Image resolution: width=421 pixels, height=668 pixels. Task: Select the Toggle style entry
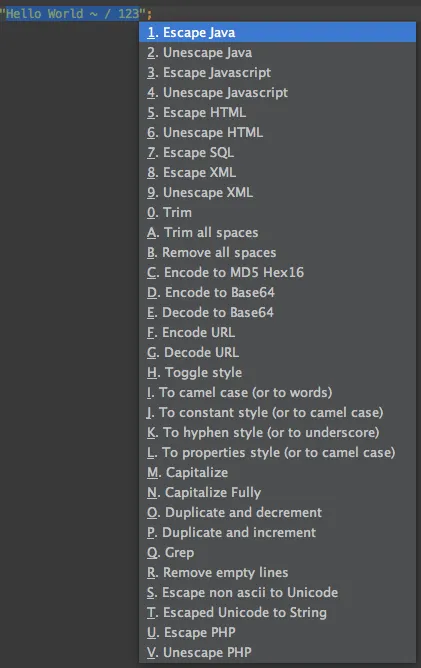[x=277, y=372]
